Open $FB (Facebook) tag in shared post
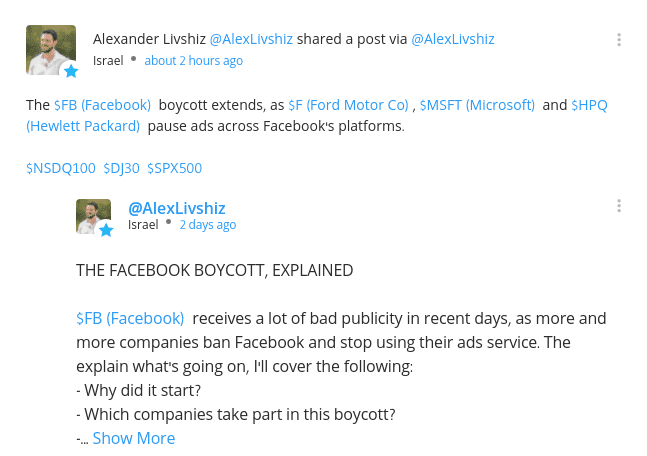The height and width of the screenshot is (456, 647). [x=130, y=319]
